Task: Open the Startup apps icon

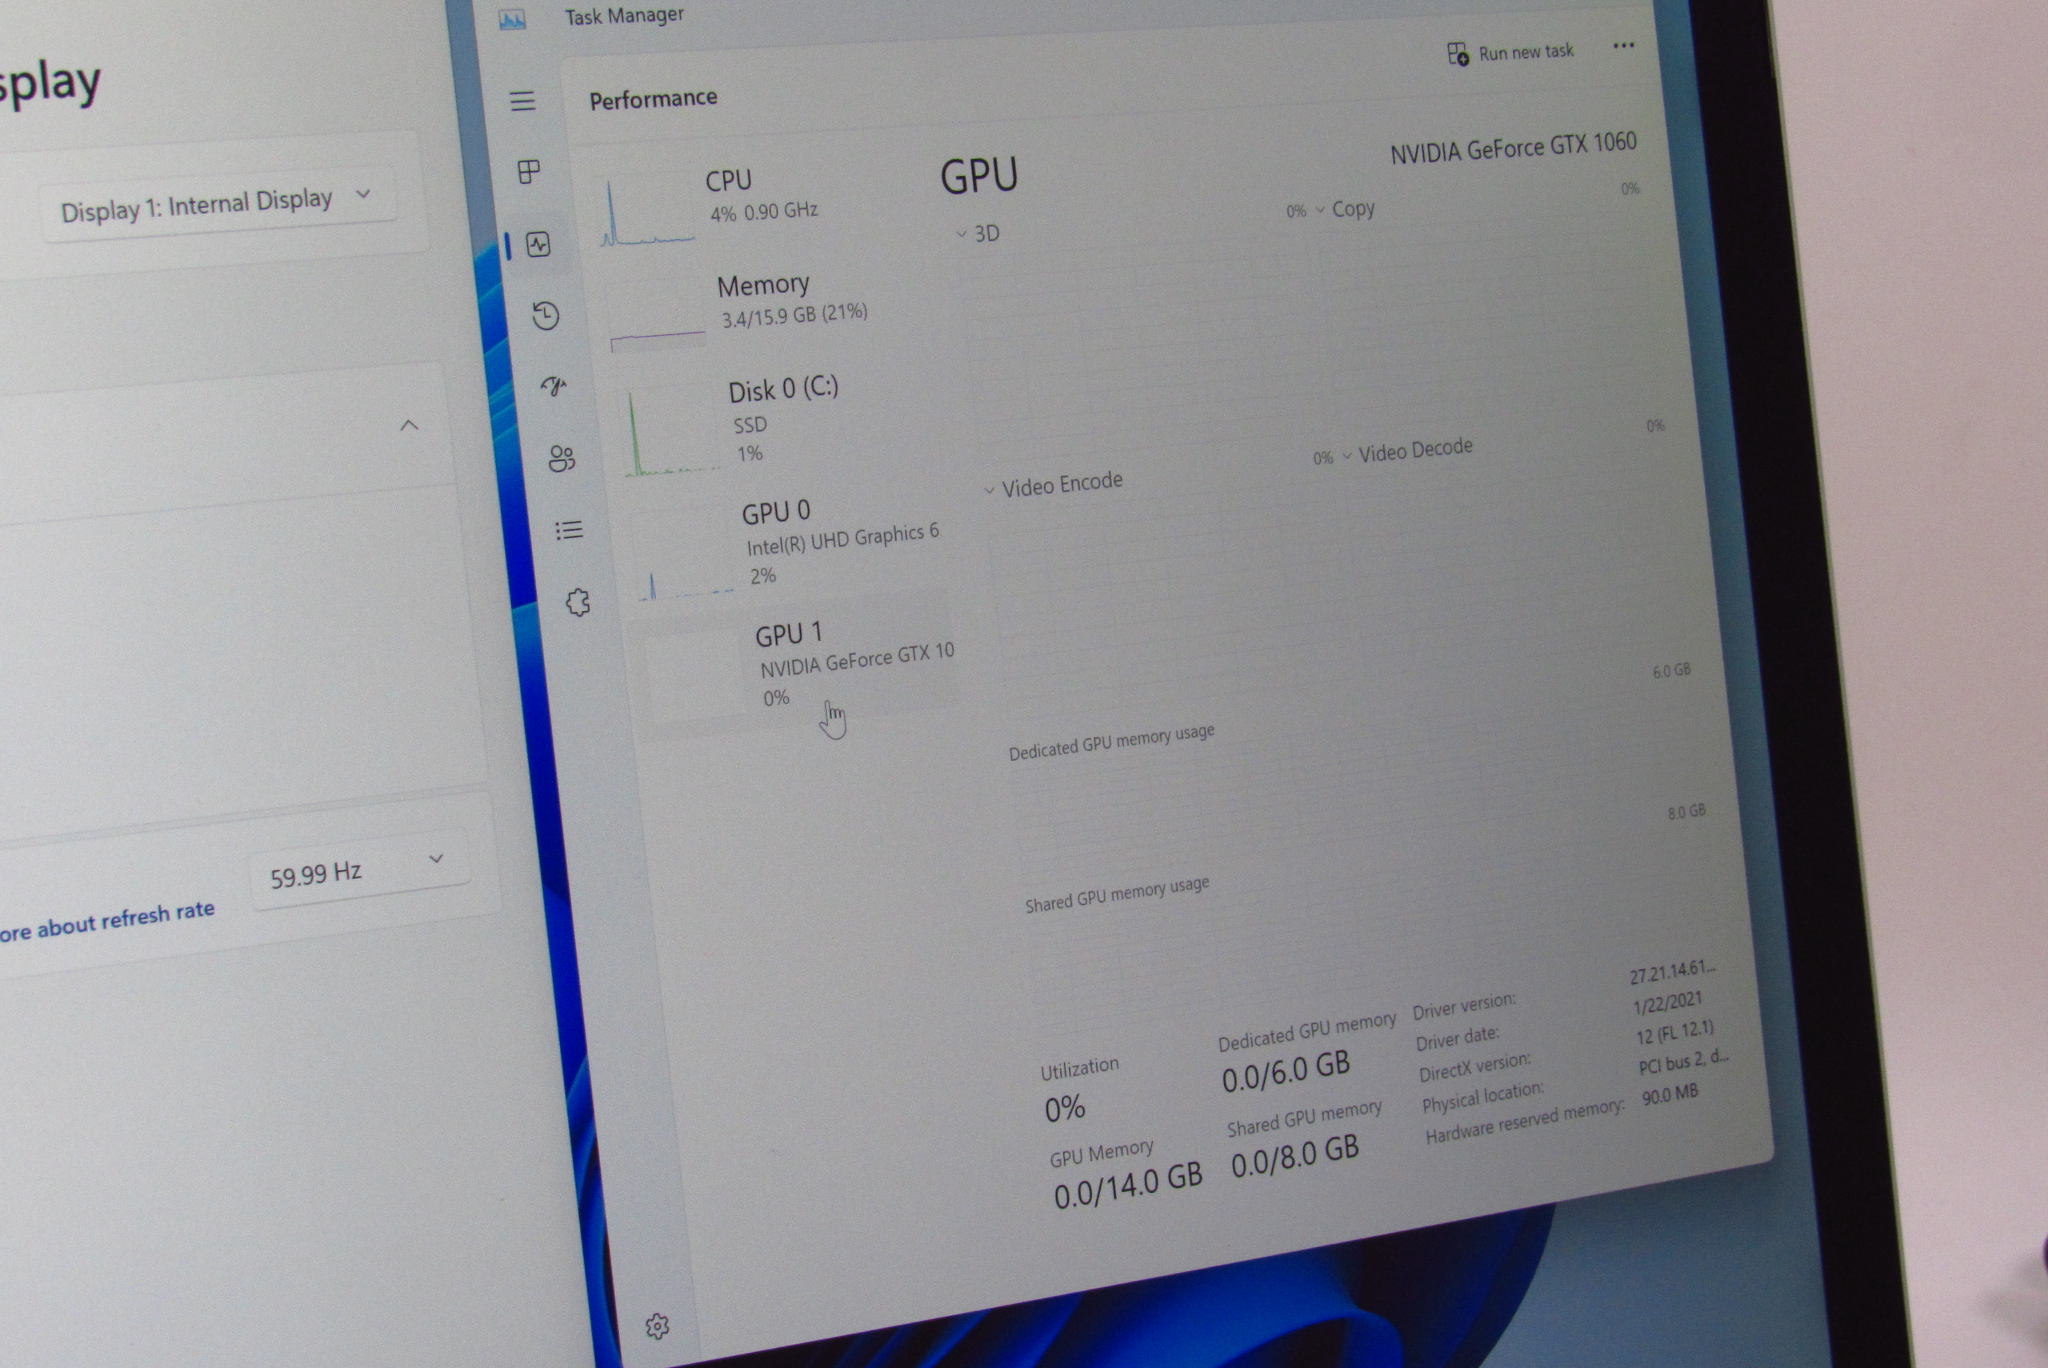Action: [553, 386]
